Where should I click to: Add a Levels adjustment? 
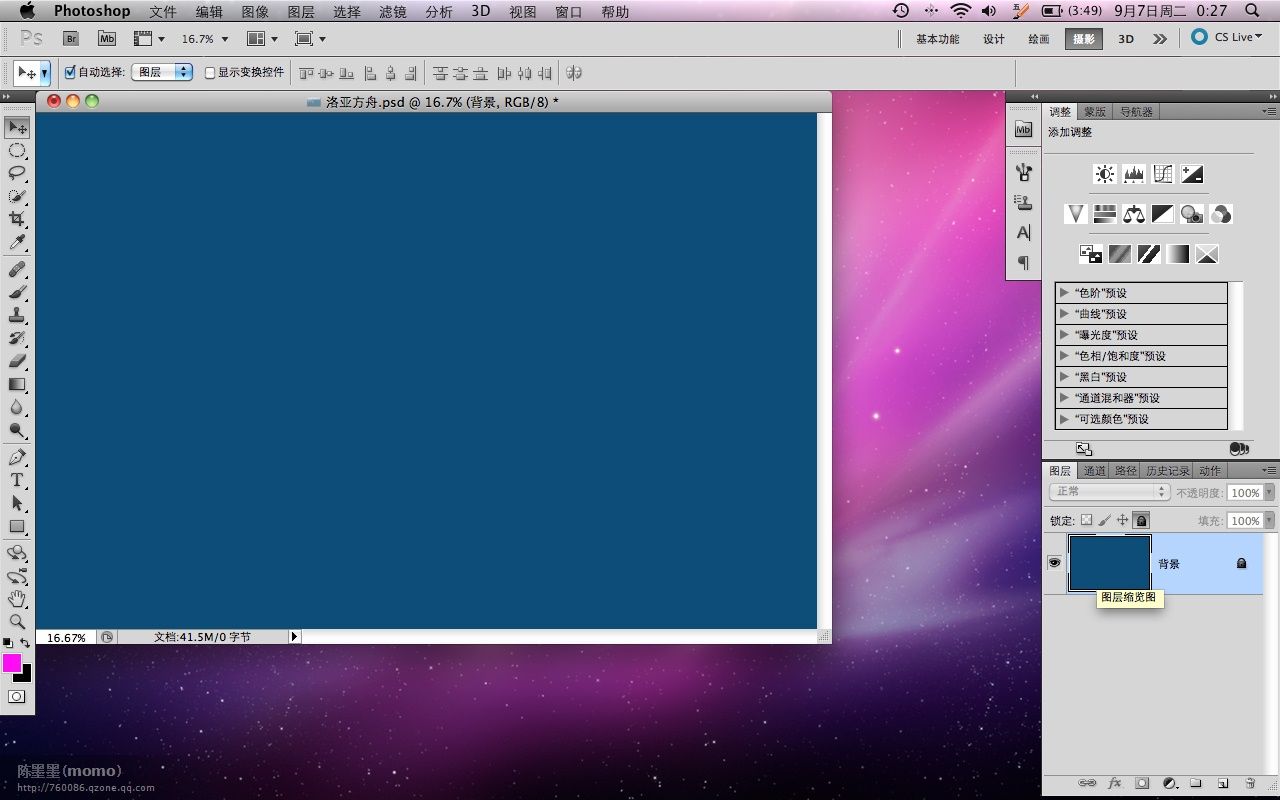(x=1133, y=174)
